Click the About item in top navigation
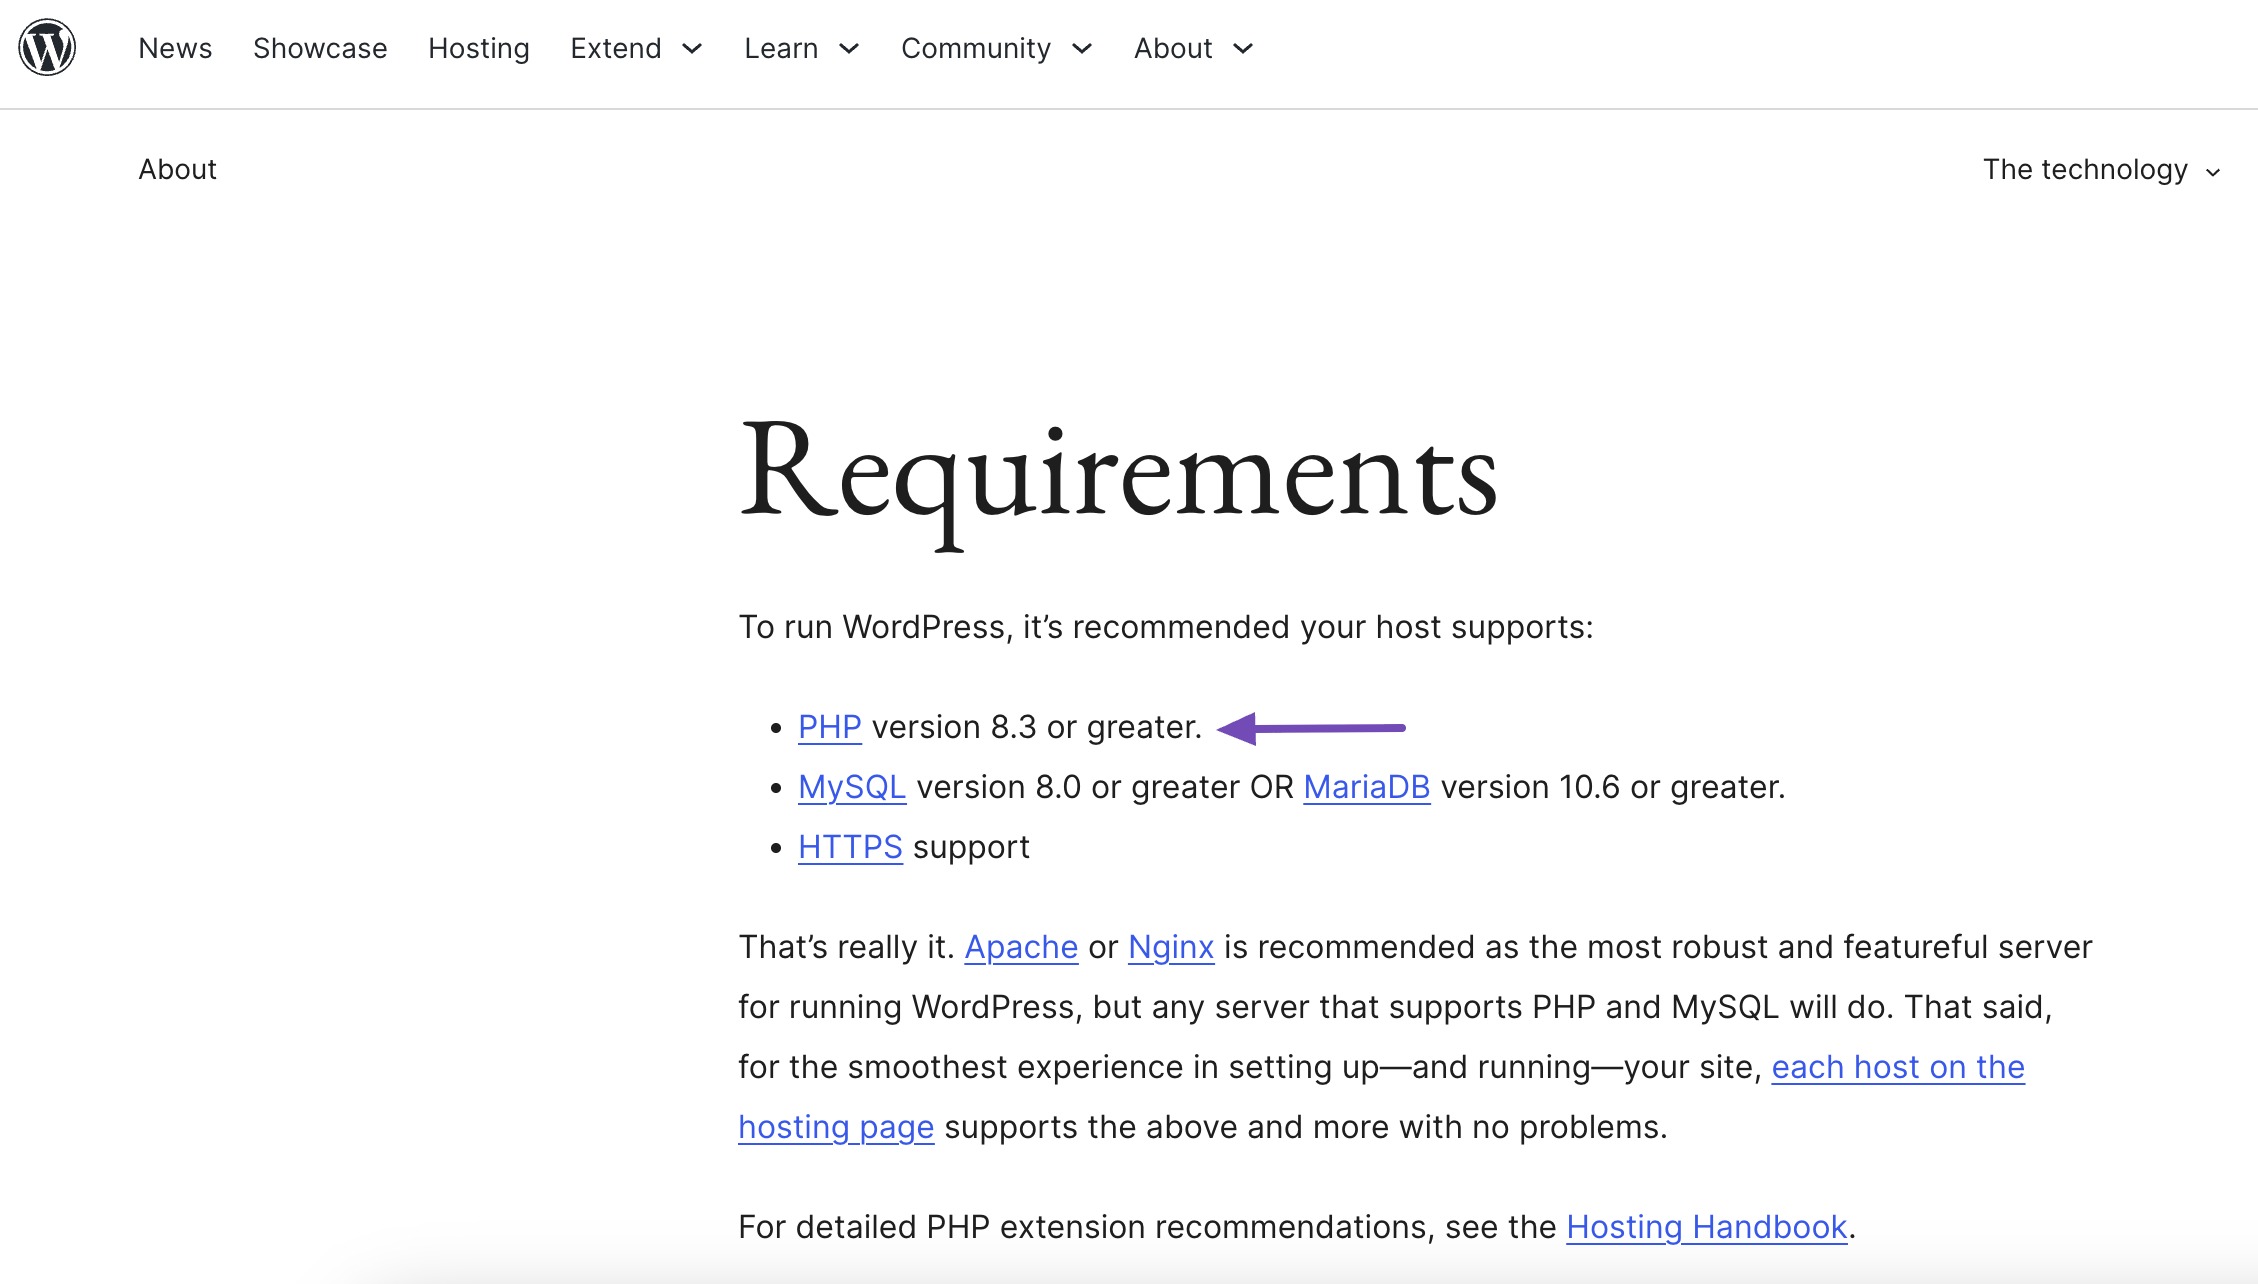 pyautogui.click(x=1173, y=48)
